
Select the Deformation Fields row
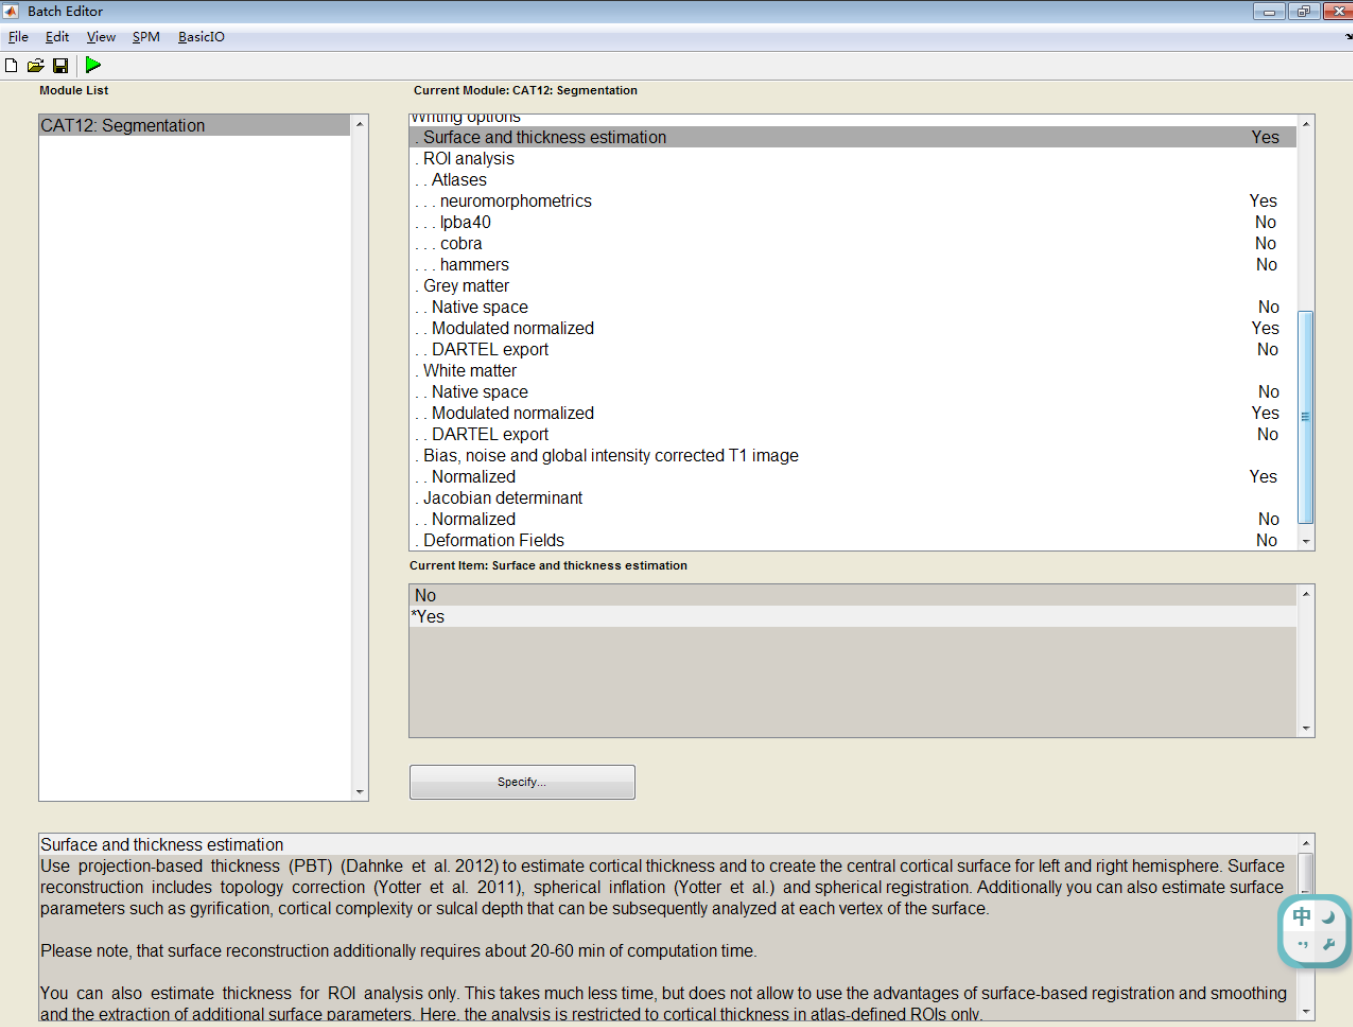(x=853, y=540)
